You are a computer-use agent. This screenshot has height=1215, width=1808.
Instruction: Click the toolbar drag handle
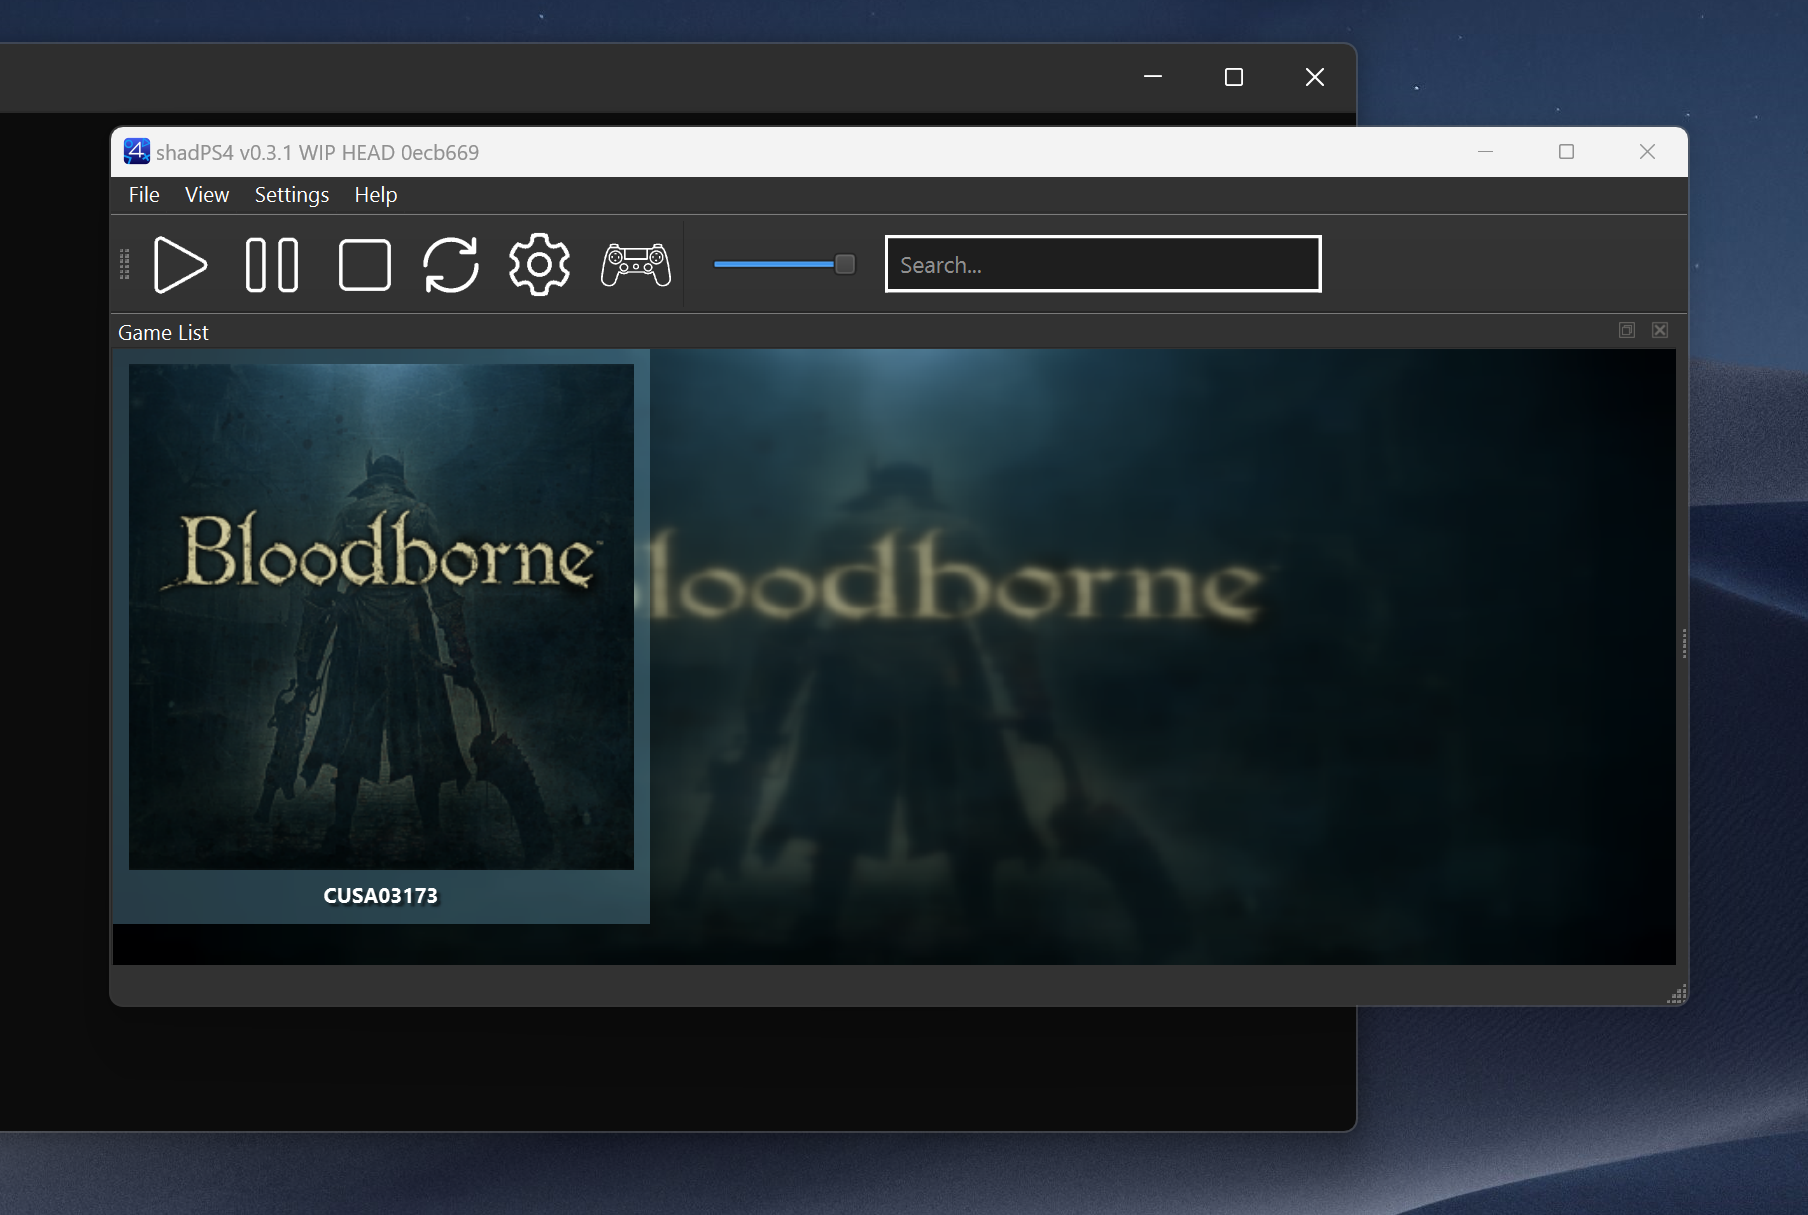(125, 265)
